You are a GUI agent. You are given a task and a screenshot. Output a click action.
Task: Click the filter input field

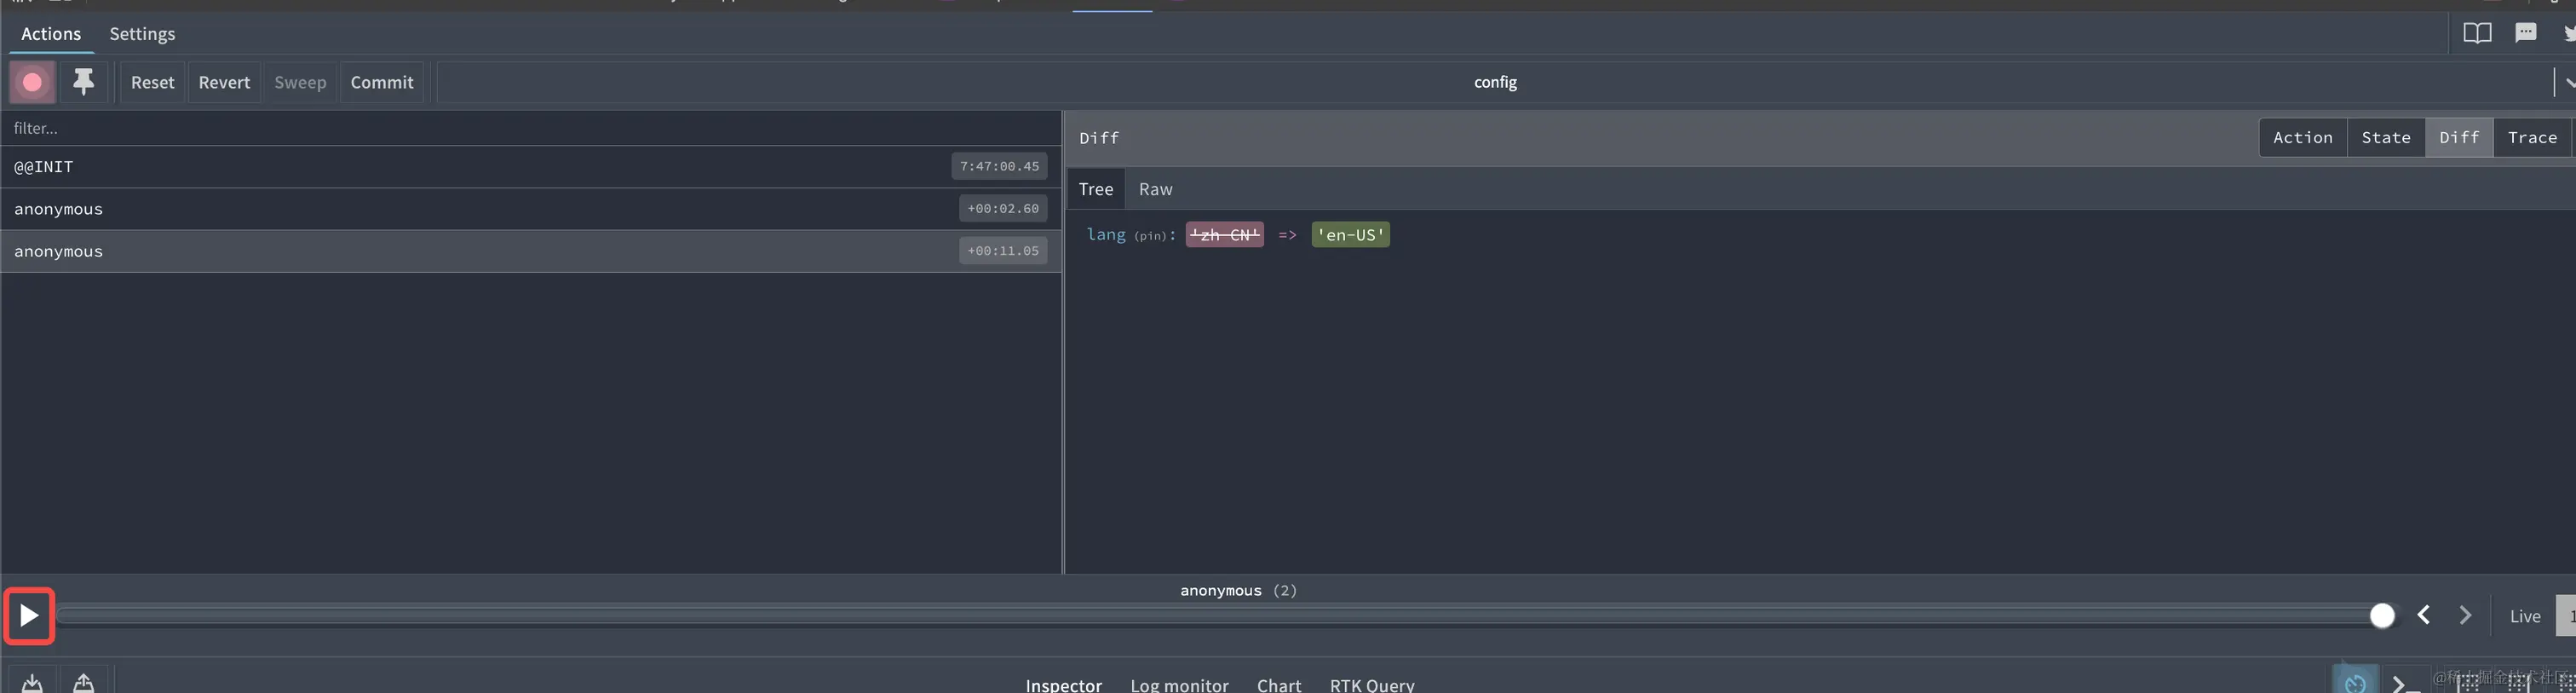point(531,128)
